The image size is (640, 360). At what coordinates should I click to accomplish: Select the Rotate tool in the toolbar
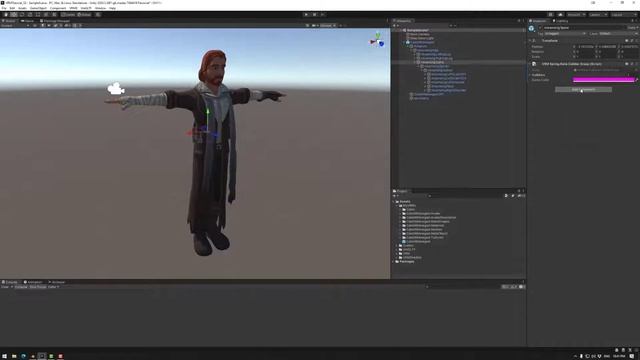pyautogui.click(x=22, y=15)
